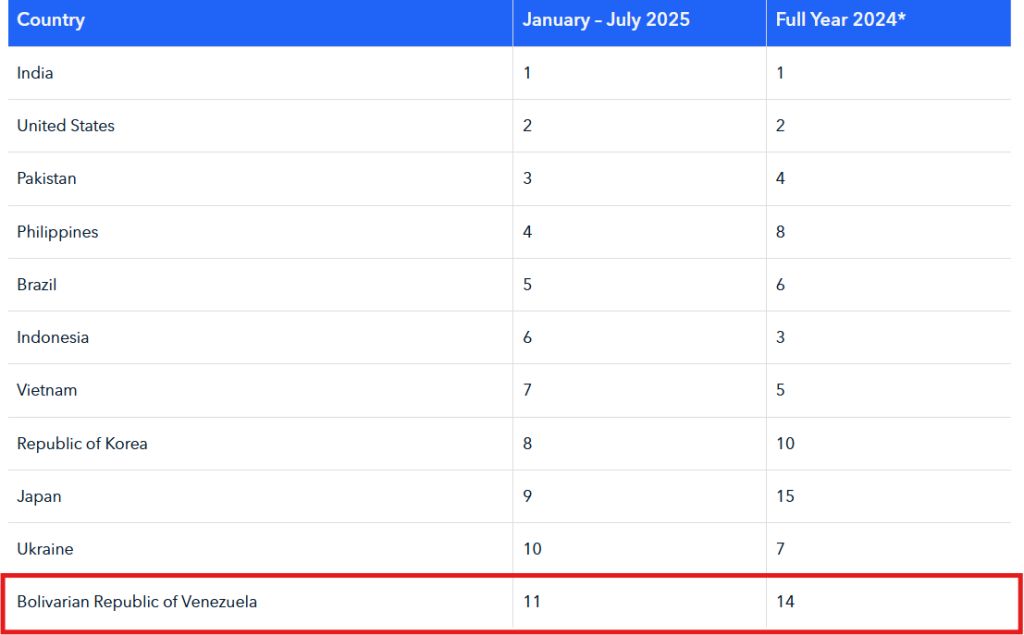The height and width of the screenshot is (635, 1024).
Task: Click the Full Year 2024* column header
Action: [841, 20]
